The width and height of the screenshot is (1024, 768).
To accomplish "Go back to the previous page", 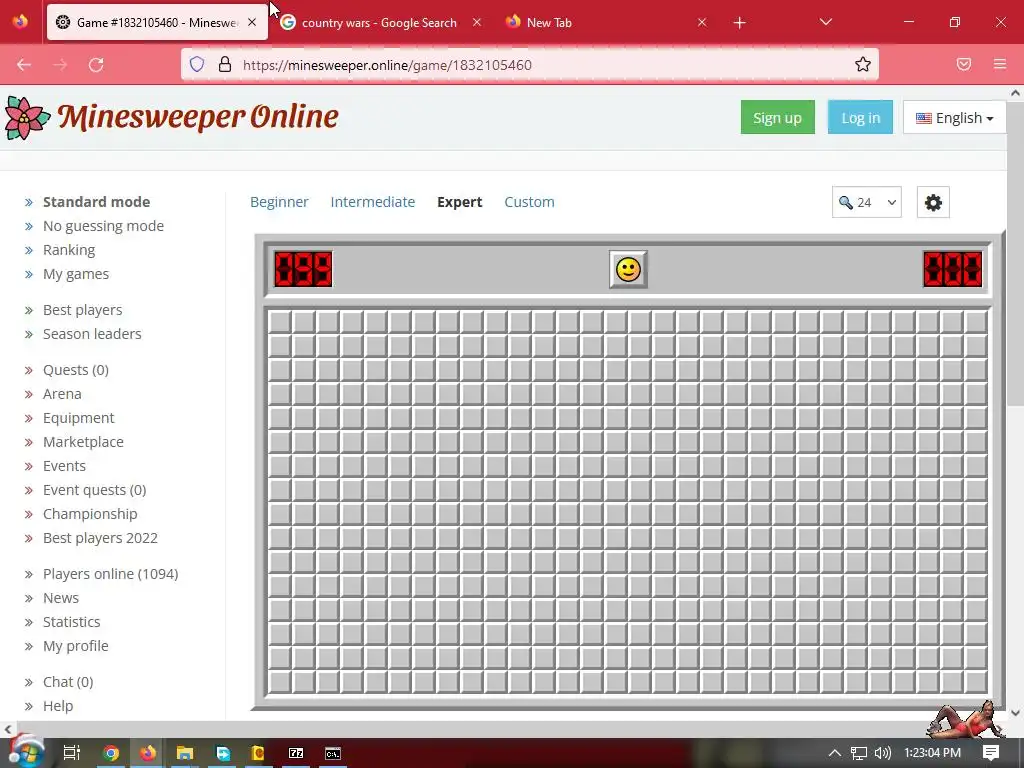I will point(24,65).
